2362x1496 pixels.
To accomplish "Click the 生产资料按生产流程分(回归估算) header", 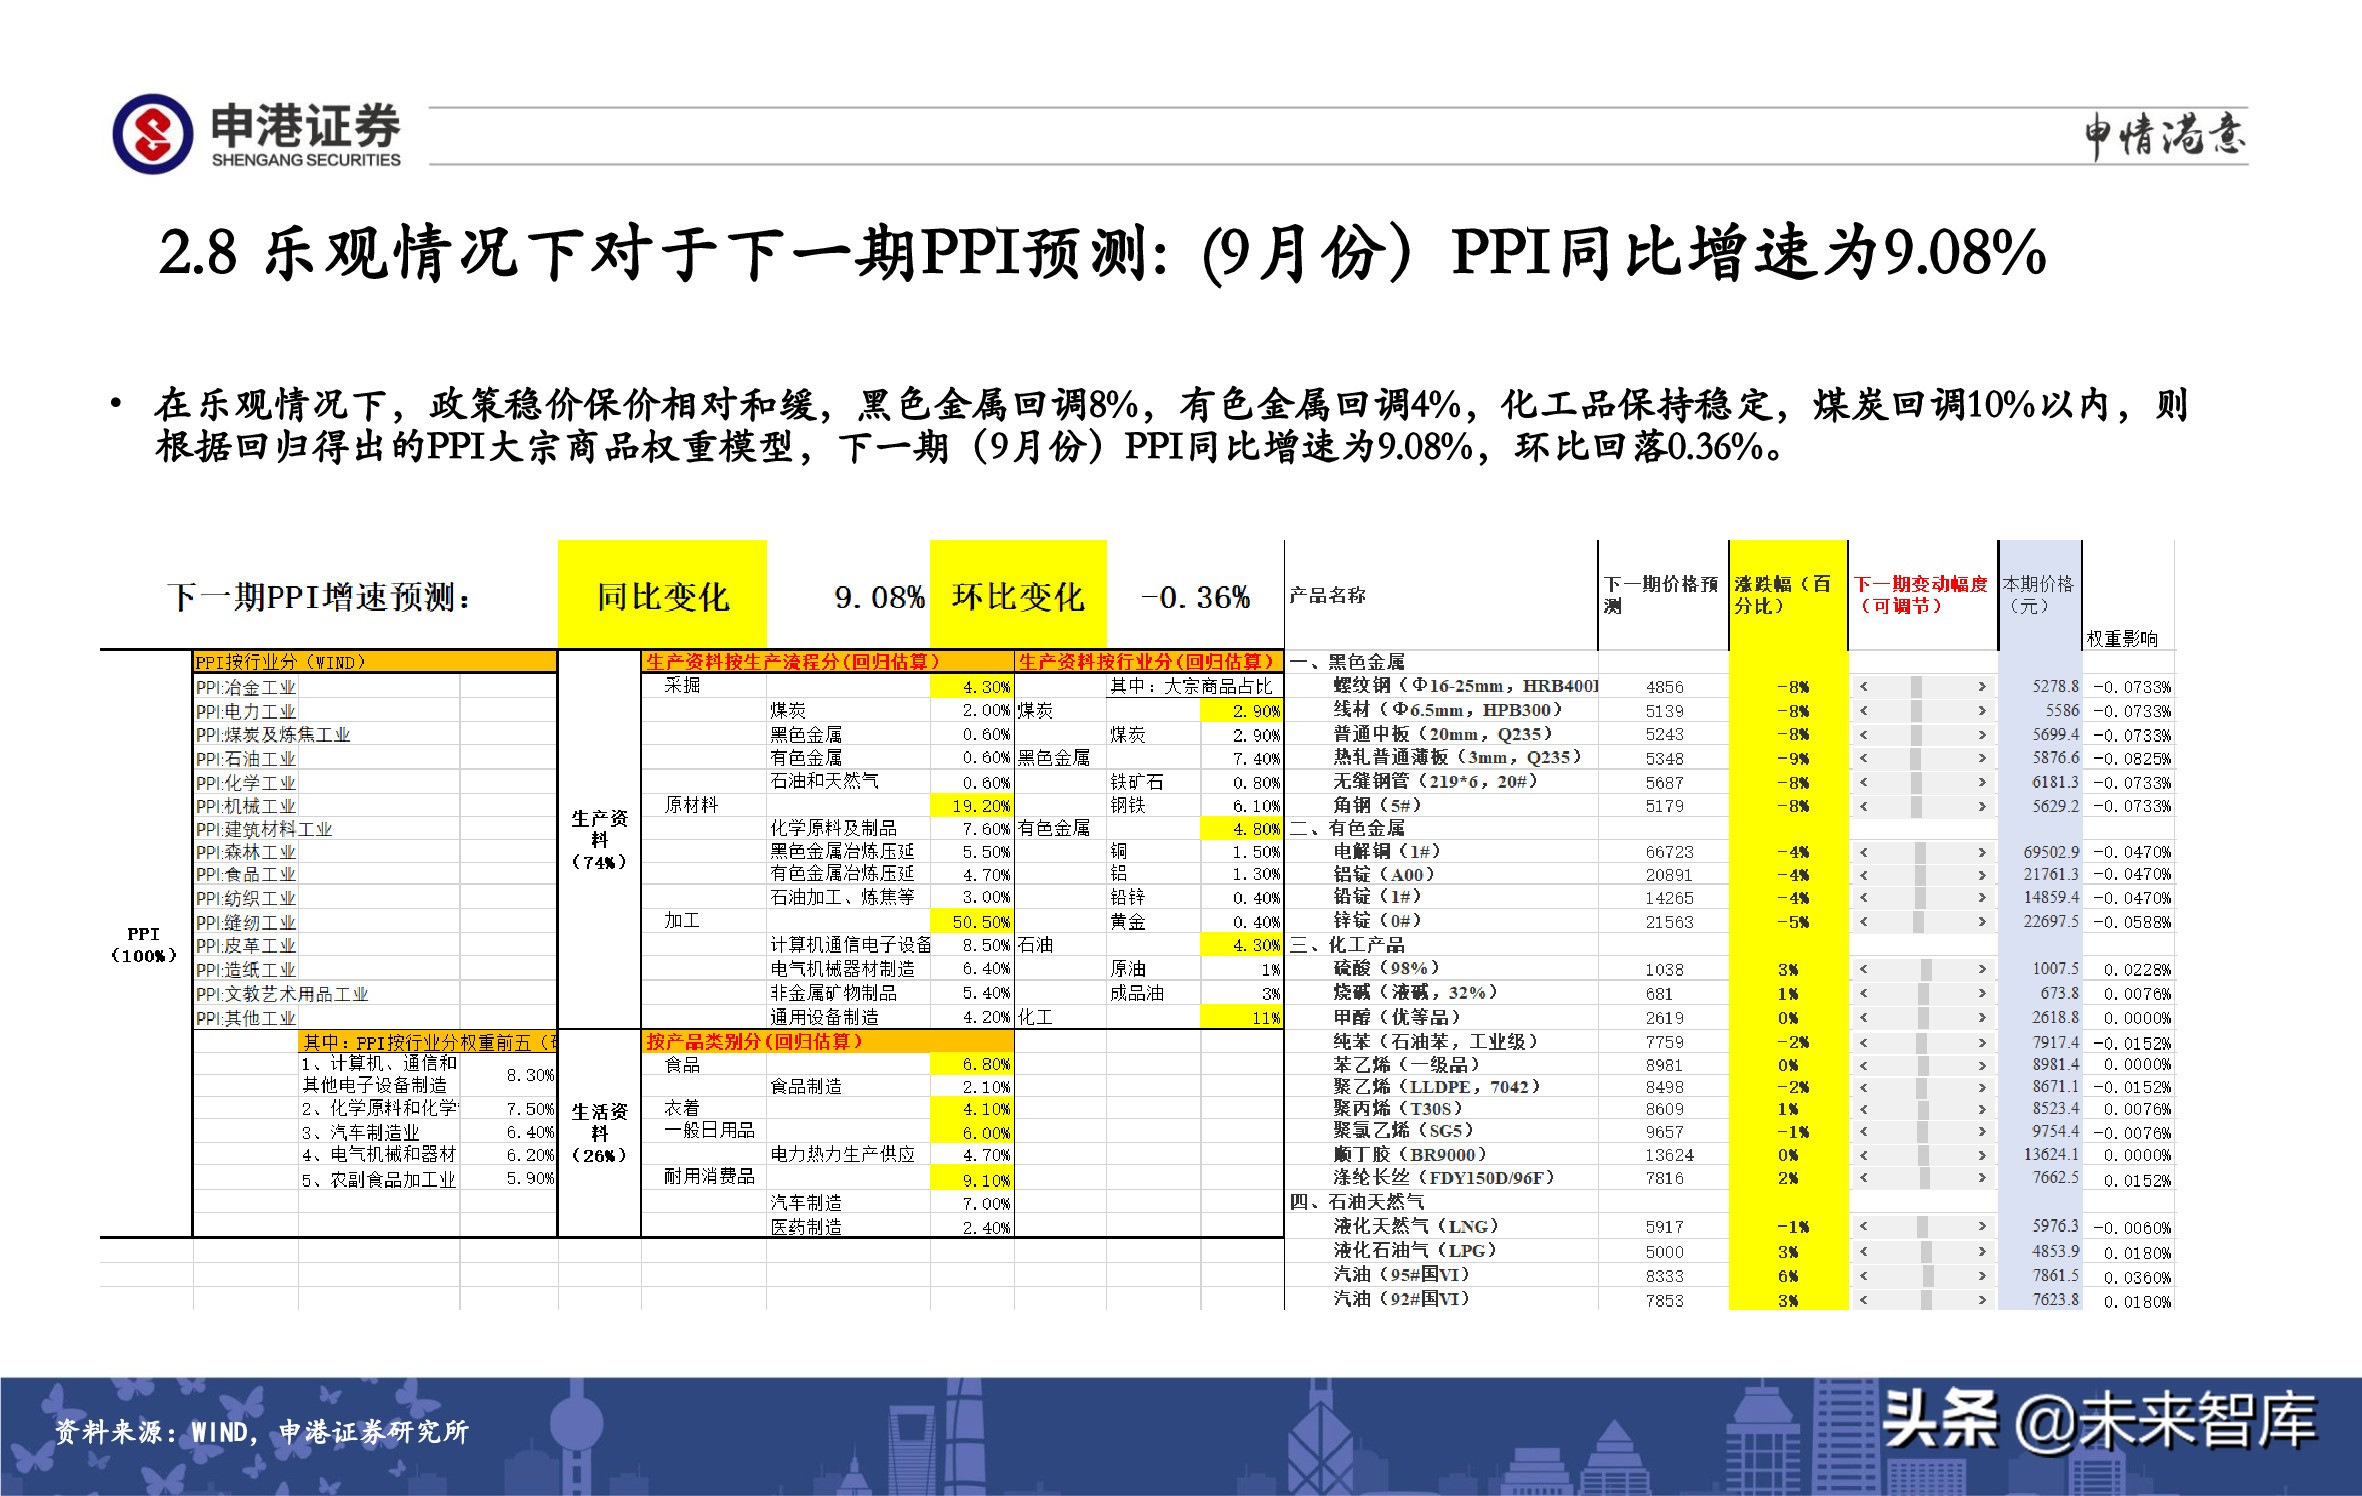I will click(828, 661).
